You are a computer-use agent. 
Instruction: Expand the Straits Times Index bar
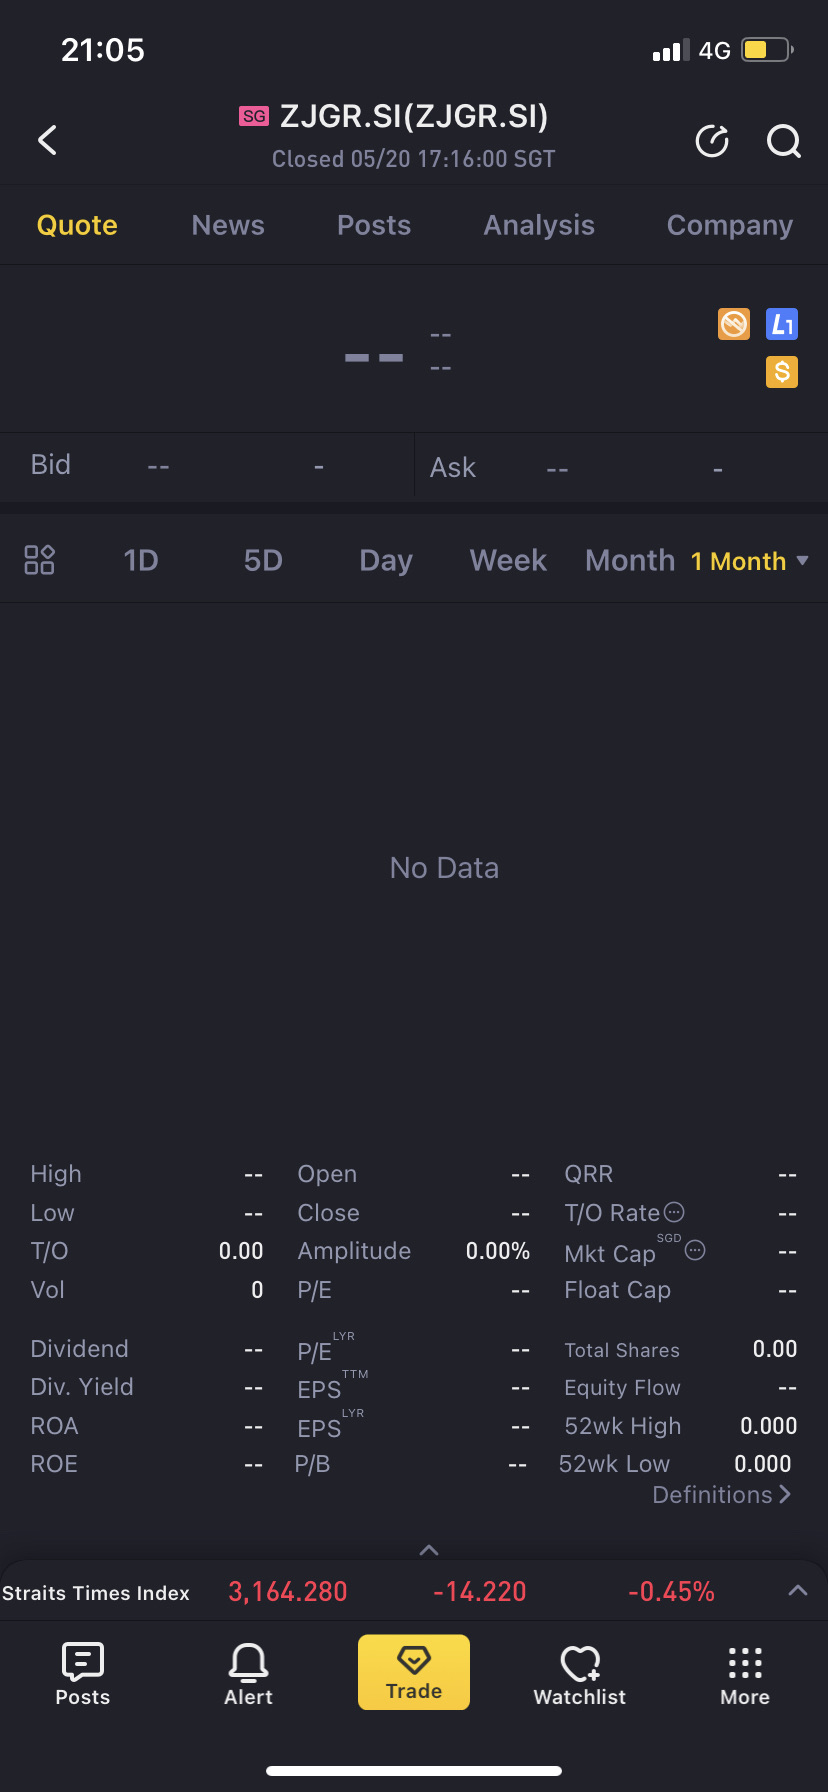click(797, 1591)
